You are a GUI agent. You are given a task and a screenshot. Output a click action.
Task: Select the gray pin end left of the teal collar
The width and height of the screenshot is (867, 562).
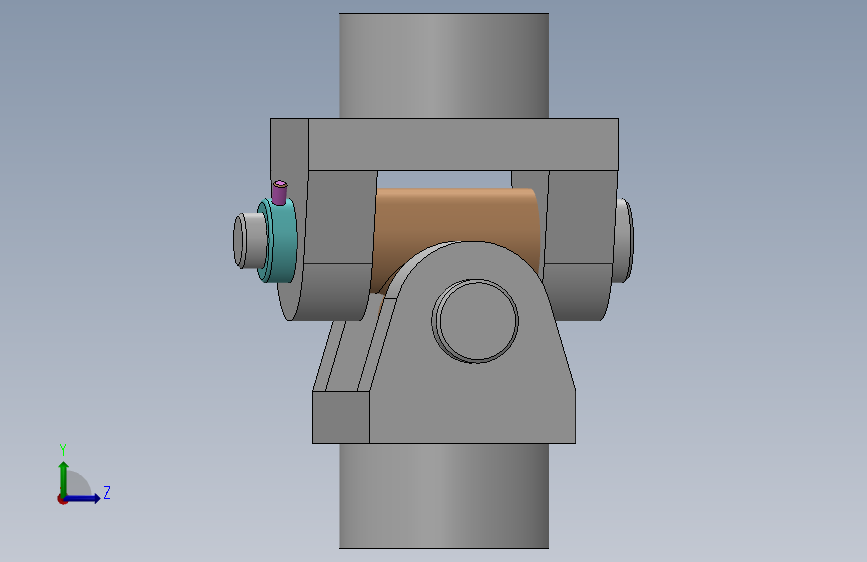pyautogui.click(x=249, y=241)
